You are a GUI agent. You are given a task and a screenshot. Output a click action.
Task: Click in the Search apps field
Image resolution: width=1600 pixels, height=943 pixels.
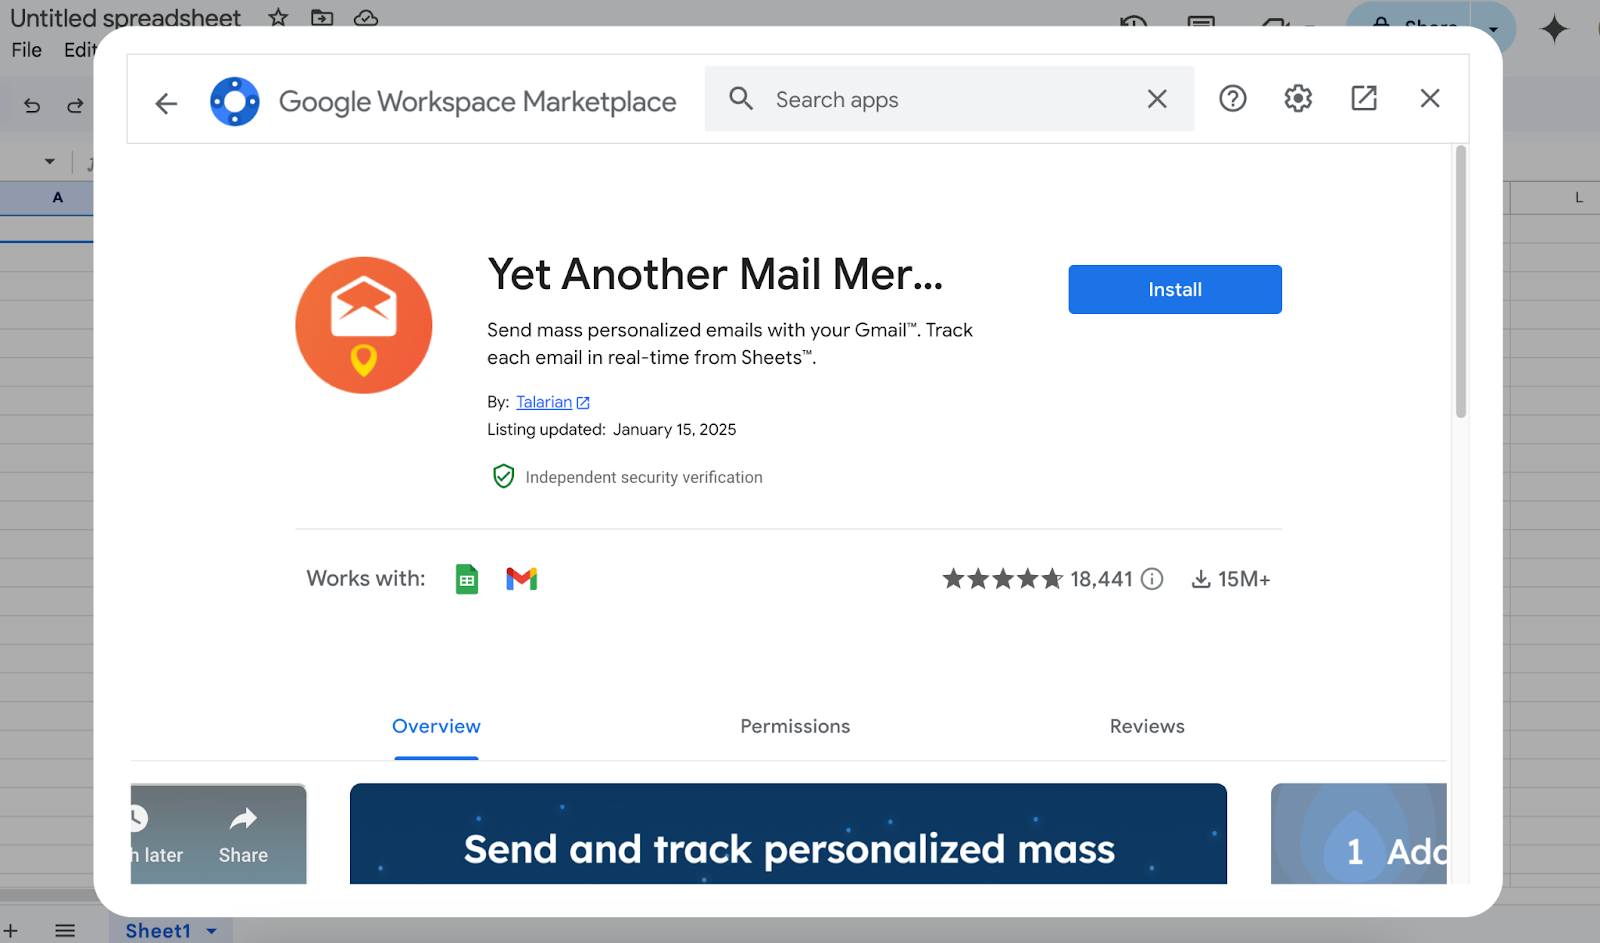pos(949,99)
